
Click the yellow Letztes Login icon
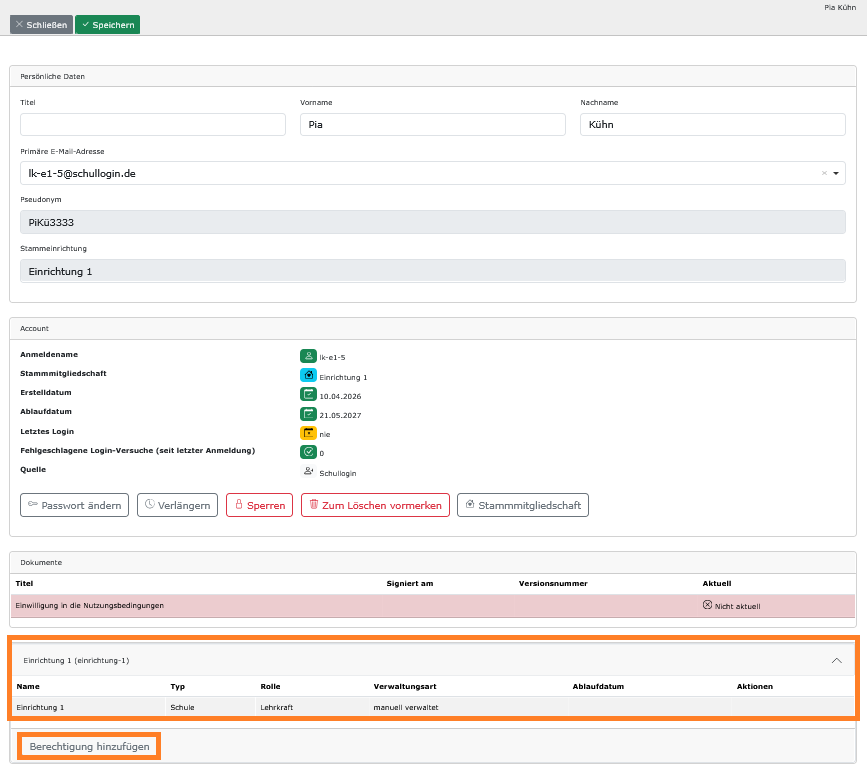(308, 433)
